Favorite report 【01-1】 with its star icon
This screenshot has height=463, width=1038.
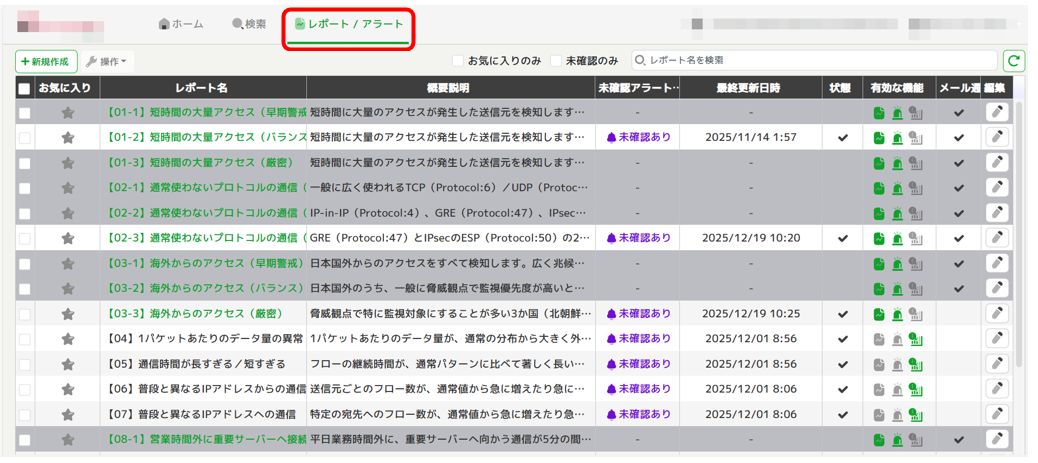(x=68, y=113)
